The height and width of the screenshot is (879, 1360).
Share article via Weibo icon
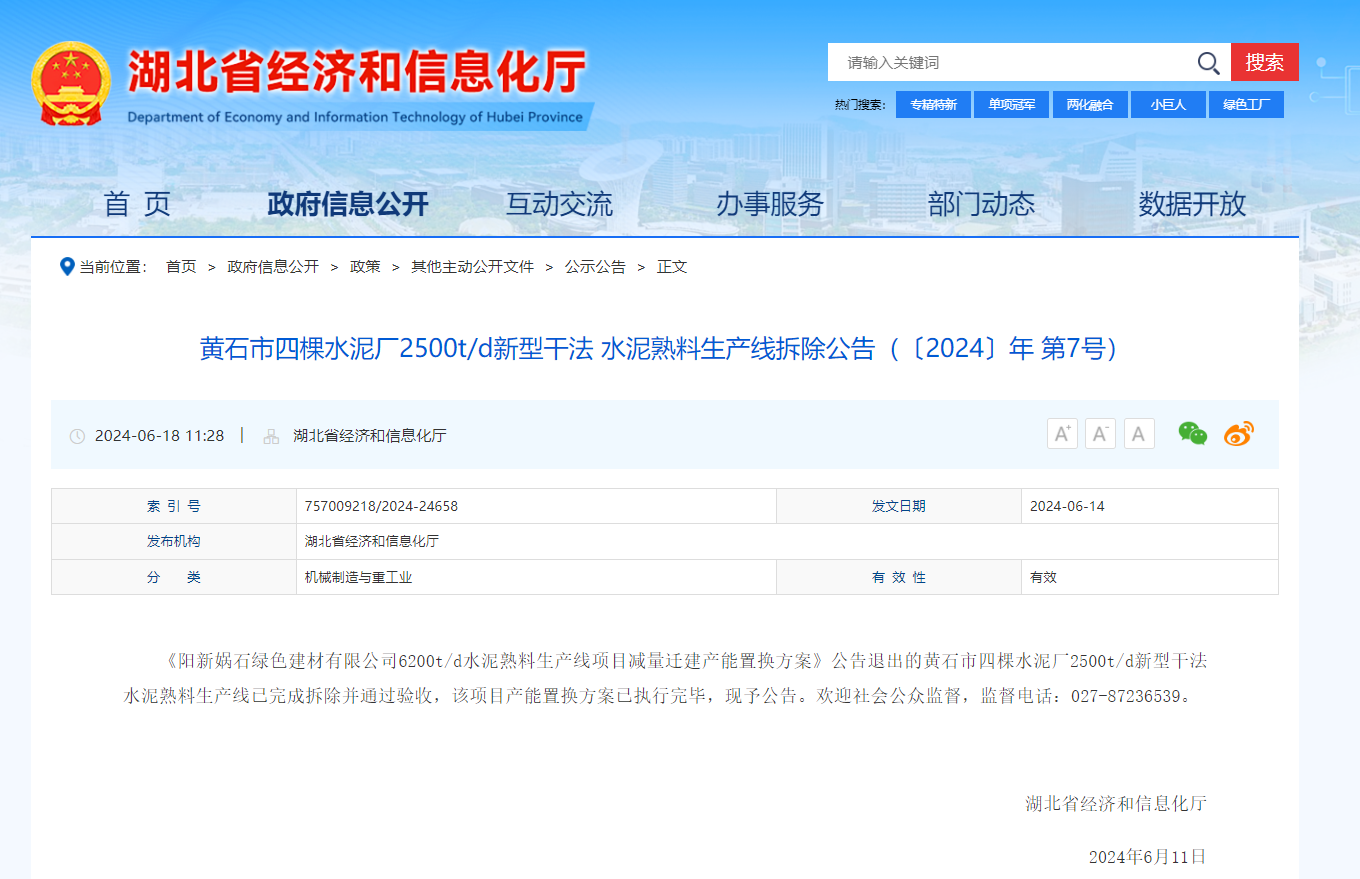pos(1238,434)
